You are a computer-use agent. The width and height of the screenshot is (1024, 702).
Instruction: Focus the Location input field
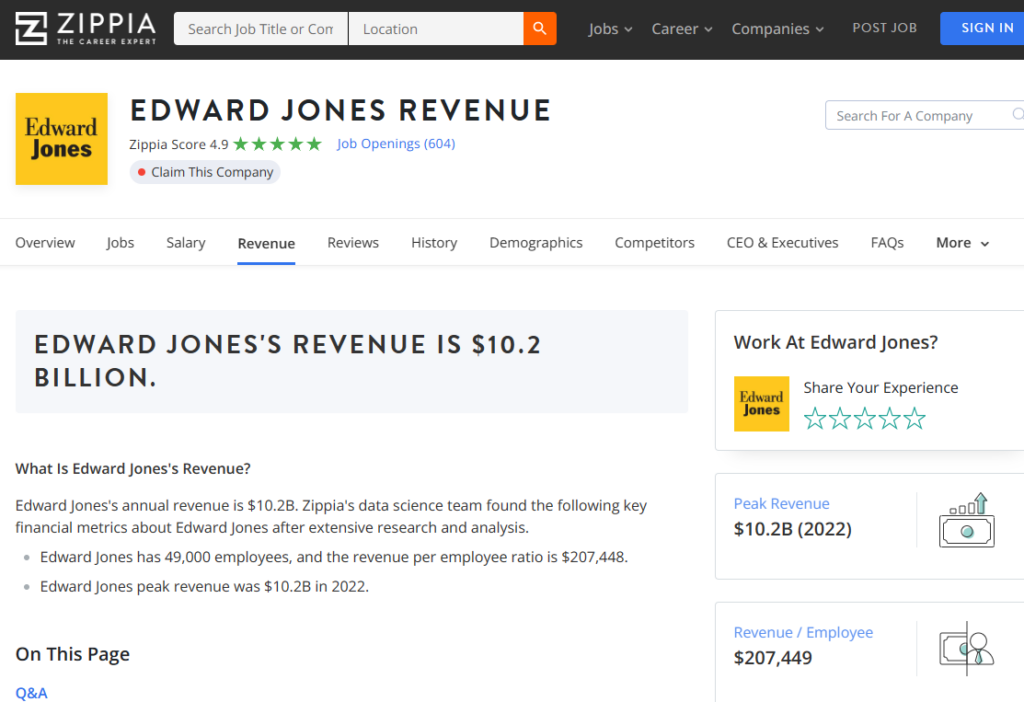tap(436, 29)
